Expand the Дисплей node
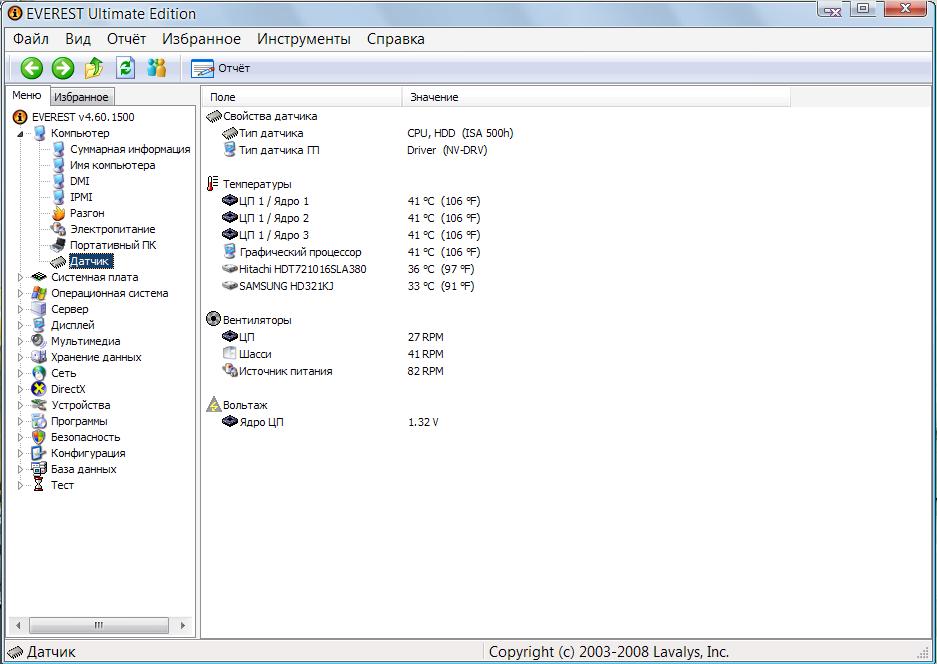Viewport: 937px width, 664px height. click(20, 325)
